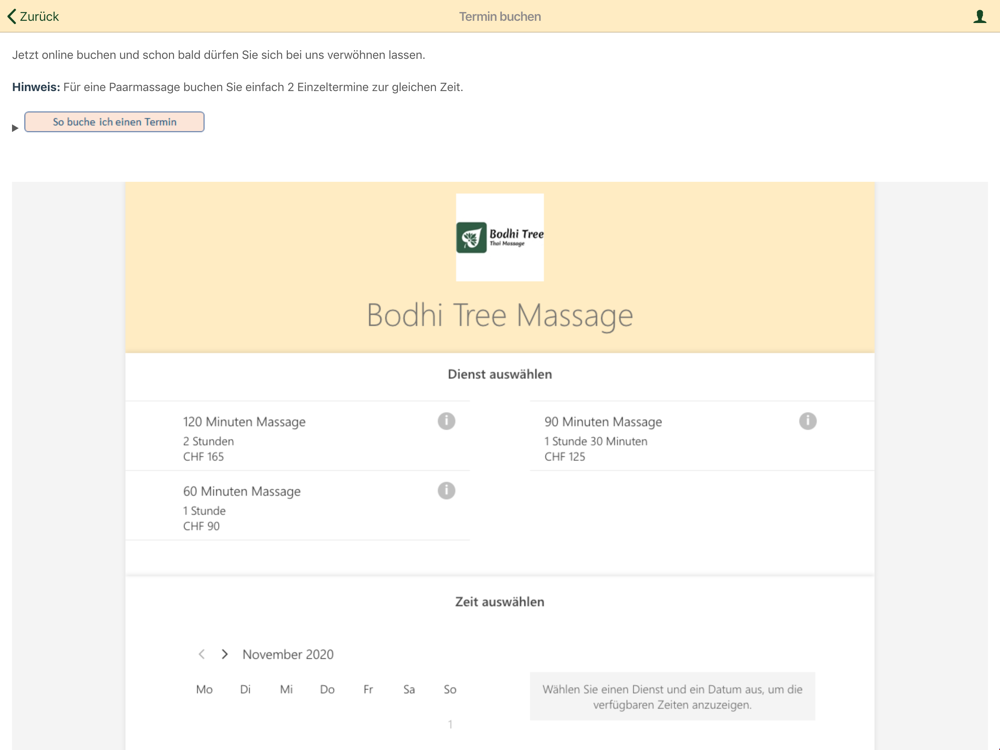Image resolution: width=1000 pixels, height=750 pixels.
Task: Click the 1 Stunde 30 Minuten duration
Action: pos(596,441)
